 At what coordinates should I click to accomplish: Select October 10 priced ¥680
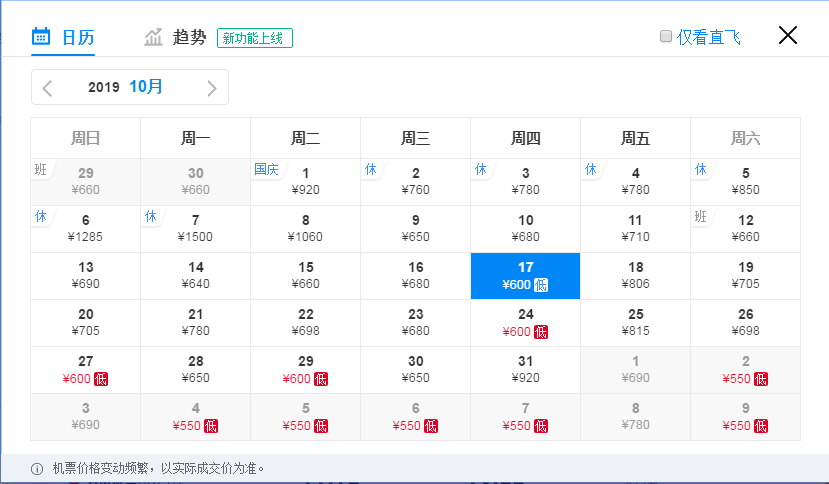(x=526, y=229)
